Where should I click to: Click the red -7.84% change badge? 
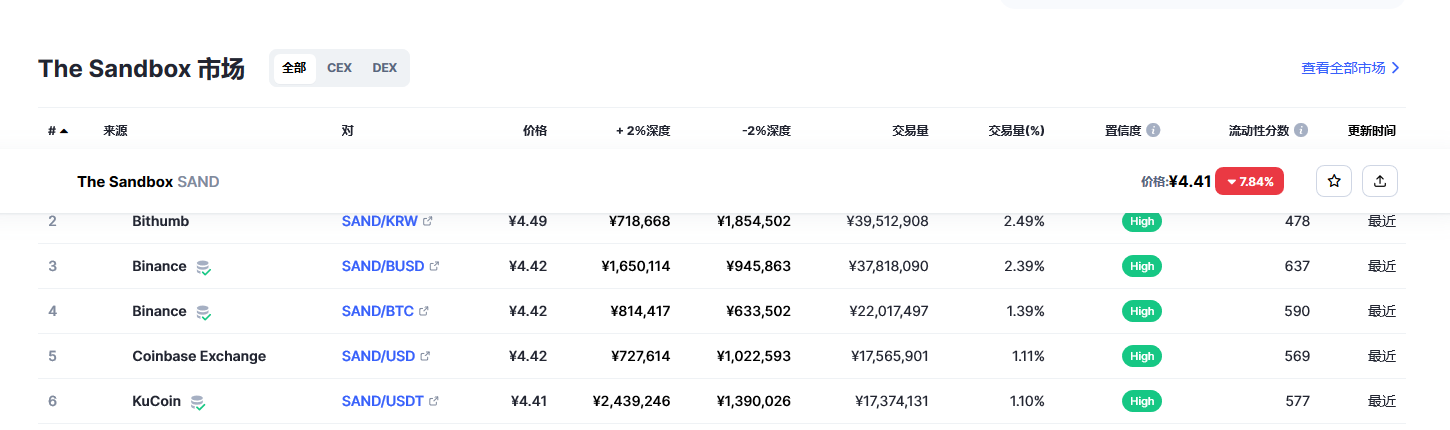(1249, 181)
